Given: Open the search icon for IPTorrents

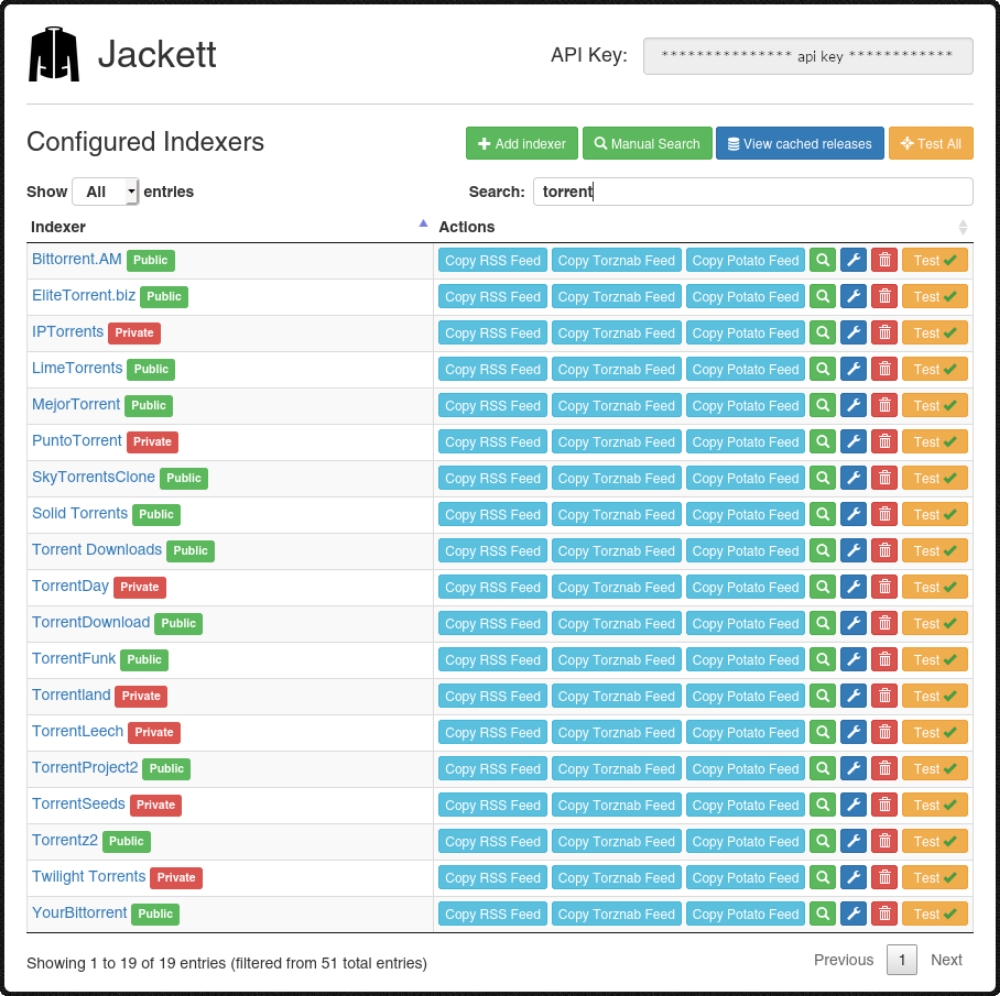Looking at the screenshot, I should point(822,332).
